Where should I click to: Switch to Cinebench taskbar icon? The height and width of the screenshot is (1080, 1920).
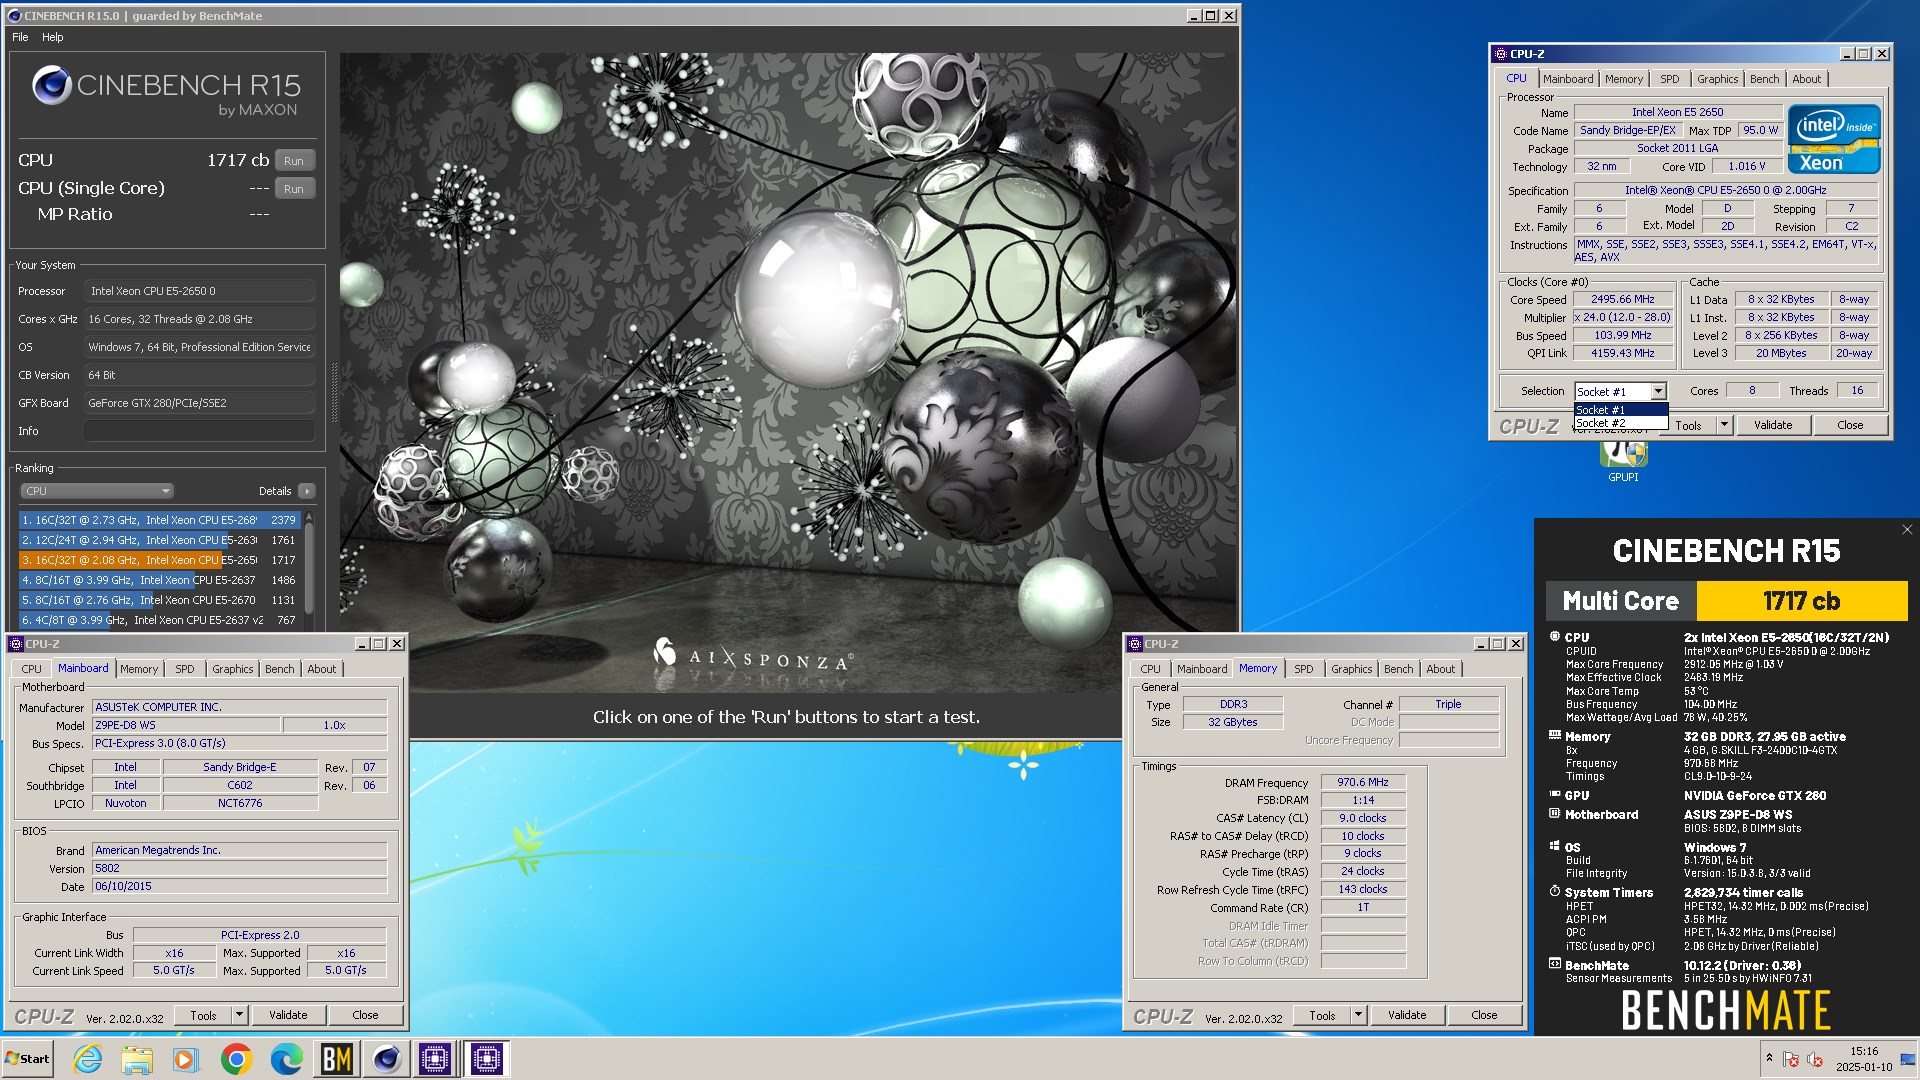(x=386, y=1059)
